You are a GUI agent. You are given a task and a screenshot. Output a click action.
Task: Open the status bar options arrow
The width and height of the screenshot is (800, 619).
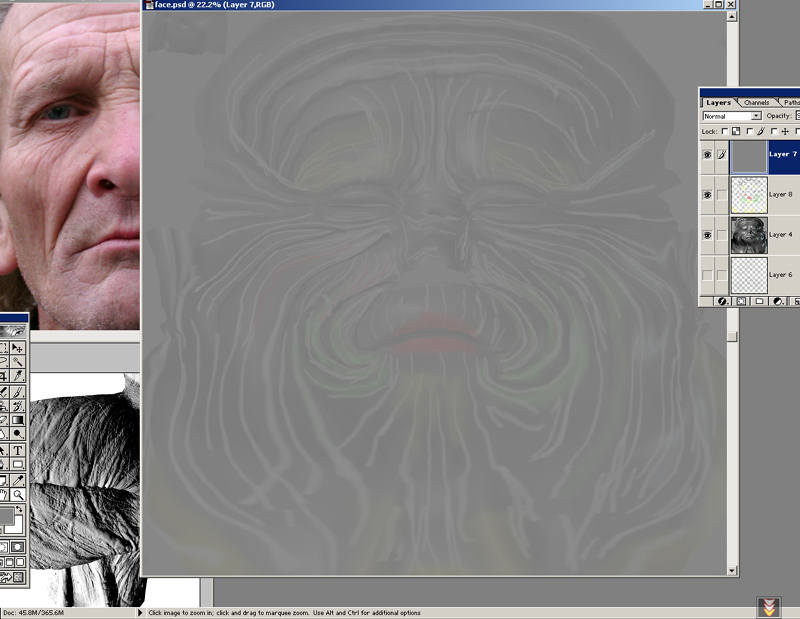(x=139, y=613)
